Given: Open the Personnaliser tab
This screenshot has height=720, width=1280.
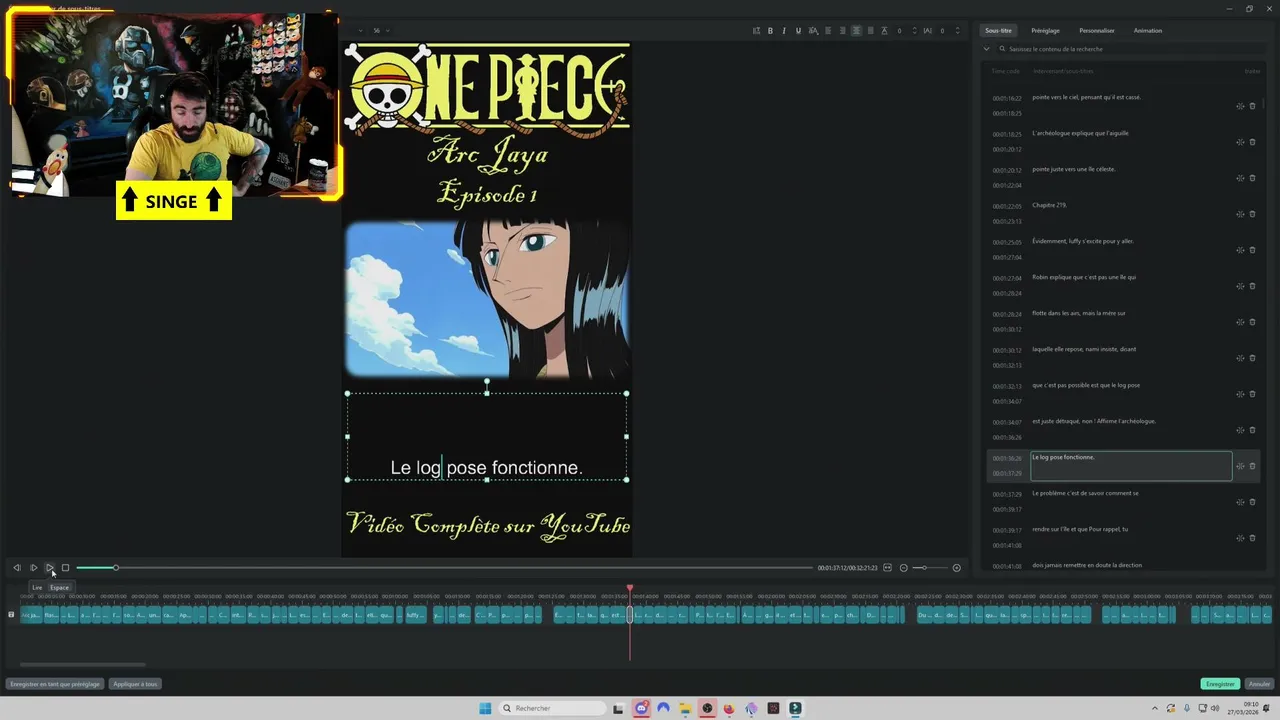Looking at the screenshot, I should (1097, 31).
